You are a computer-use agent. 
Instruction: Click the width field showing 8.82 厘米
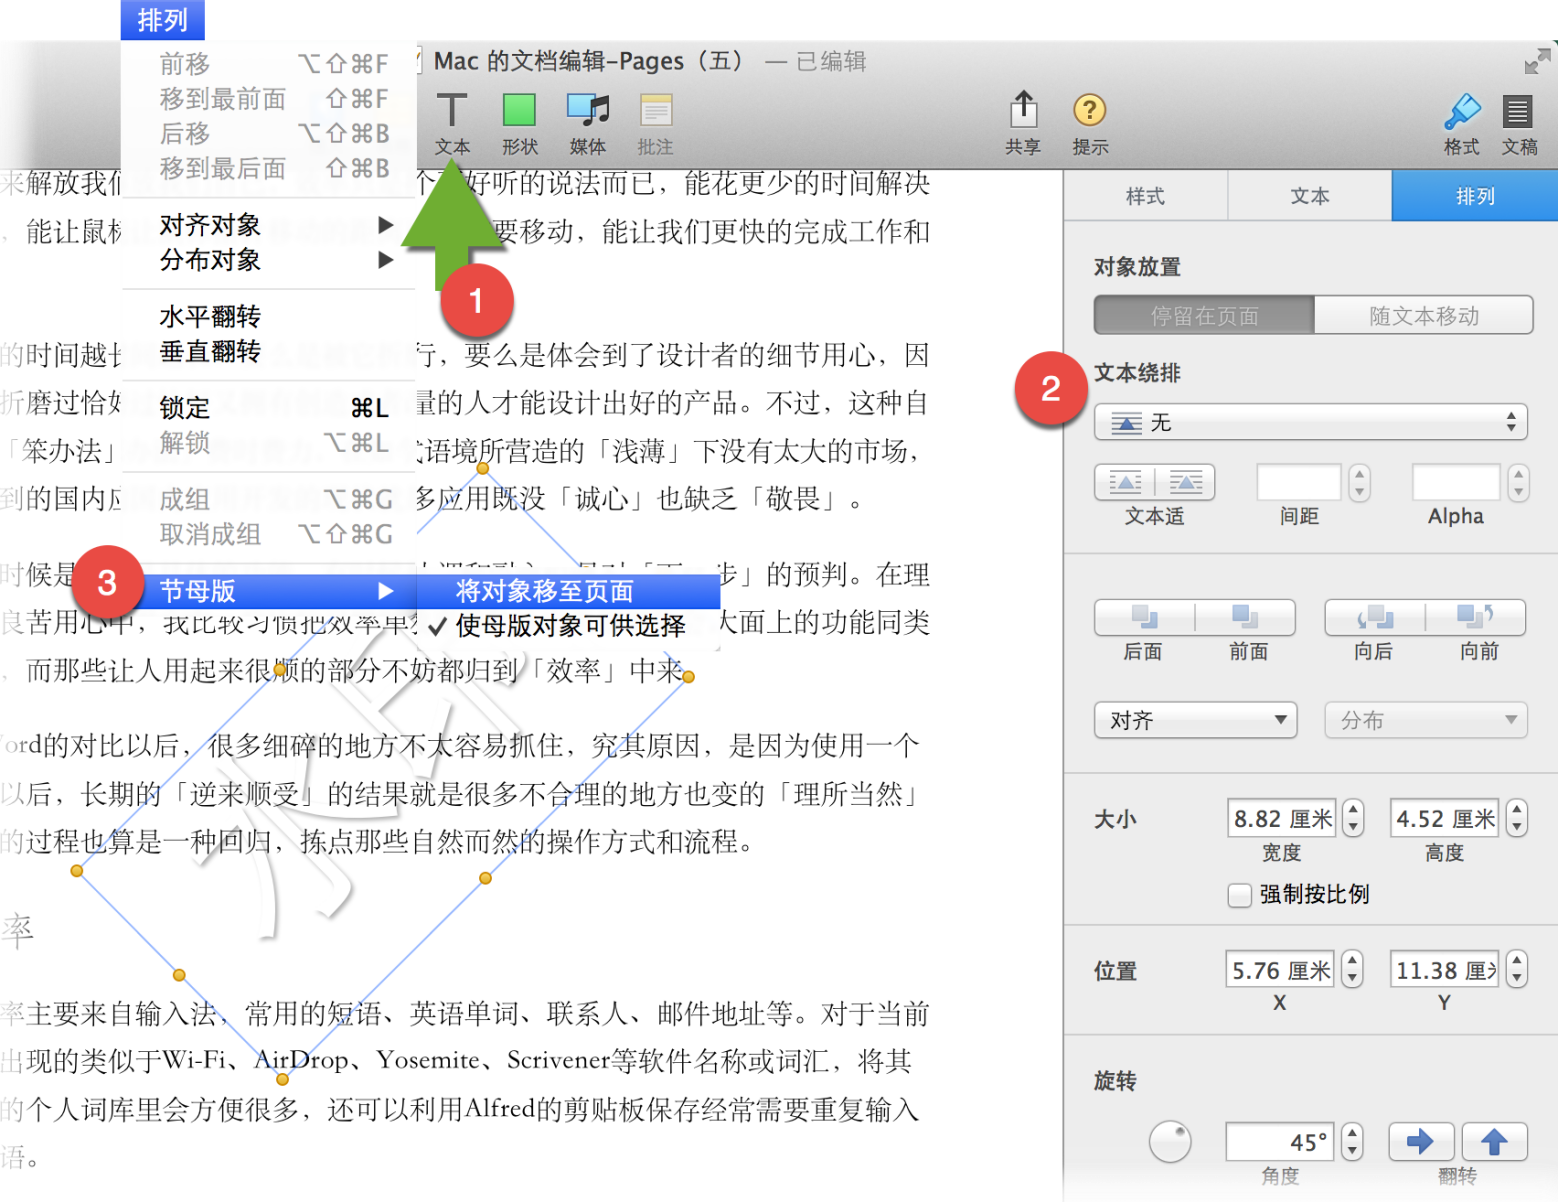point(1282,818)
